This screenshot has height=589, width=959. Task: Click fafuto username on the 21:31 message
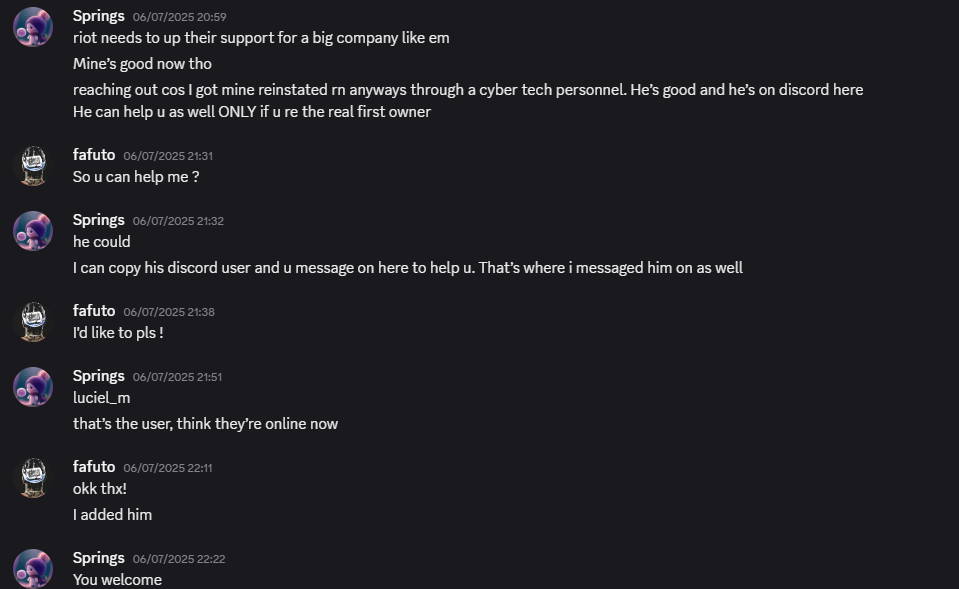[x=94, y=155]
